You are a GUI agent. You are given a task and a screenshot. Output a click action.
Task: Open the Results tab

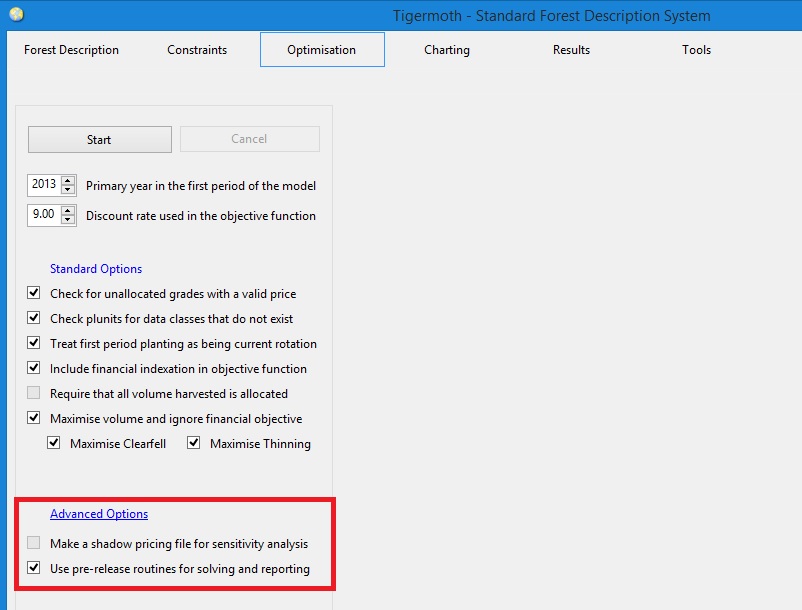click(x=571, y=50)
